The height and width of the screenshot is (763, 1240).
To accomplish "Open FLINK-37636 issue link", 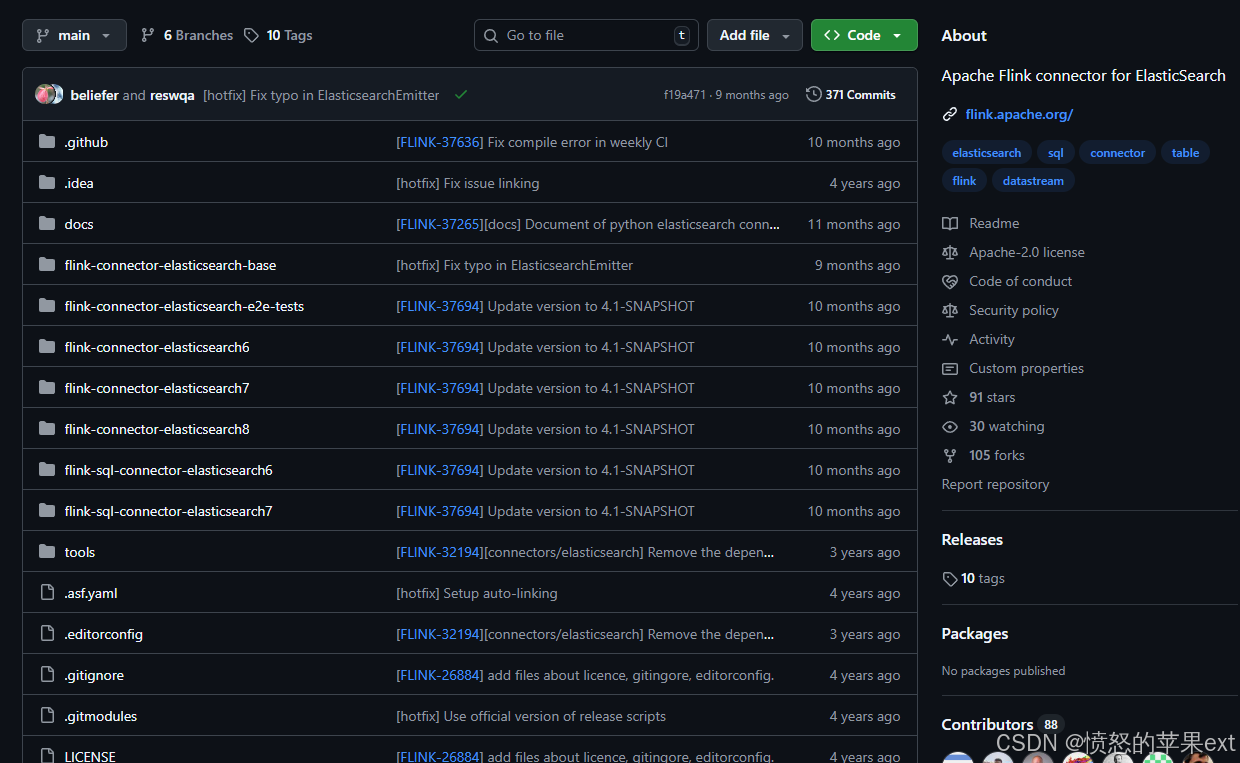I will pyautogui.click(x=440, y=142).
